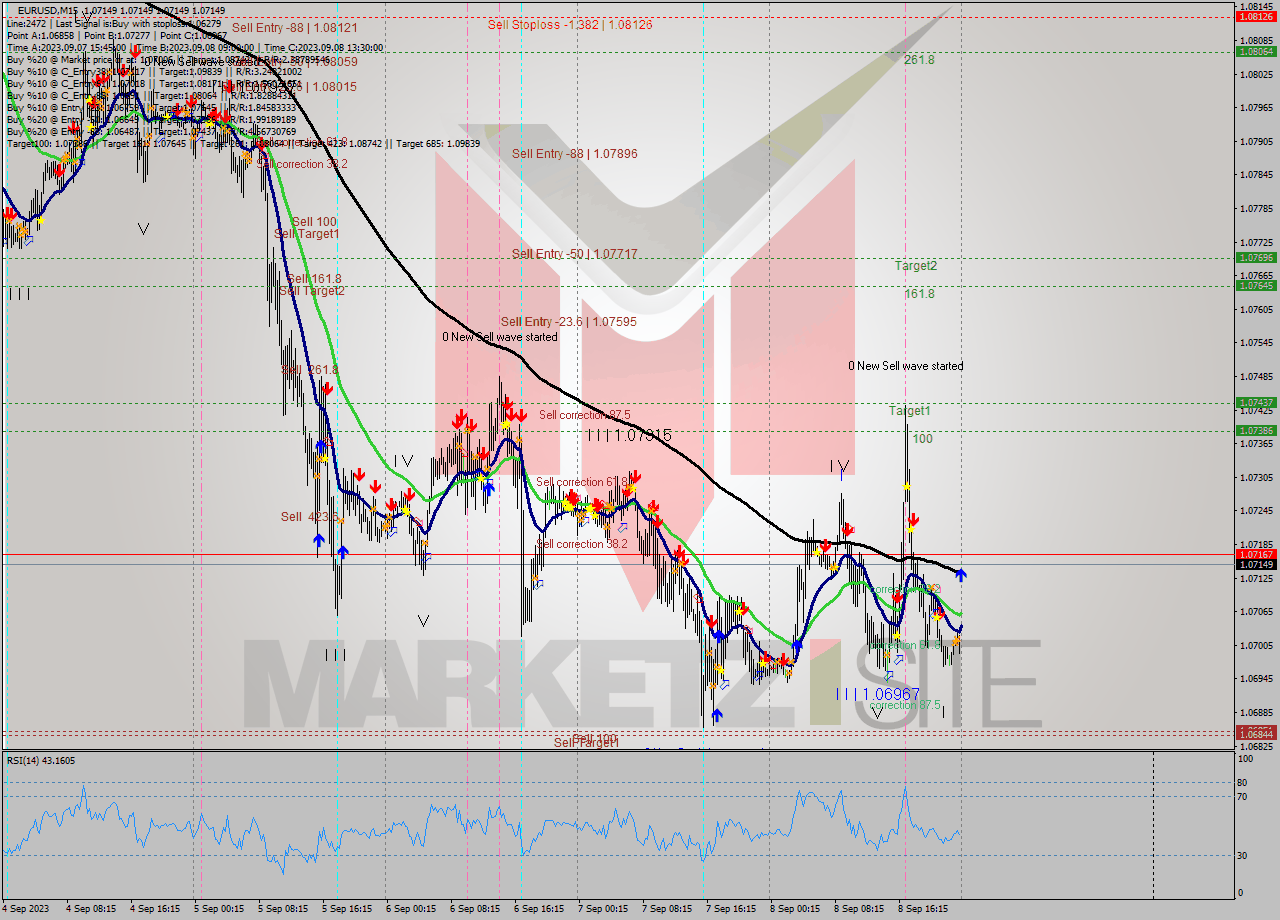The width and height of the screenshot is (1280, 920).
Task: Click the green 'correction 87.5' label near the bottom
Action: coord(905,705)
